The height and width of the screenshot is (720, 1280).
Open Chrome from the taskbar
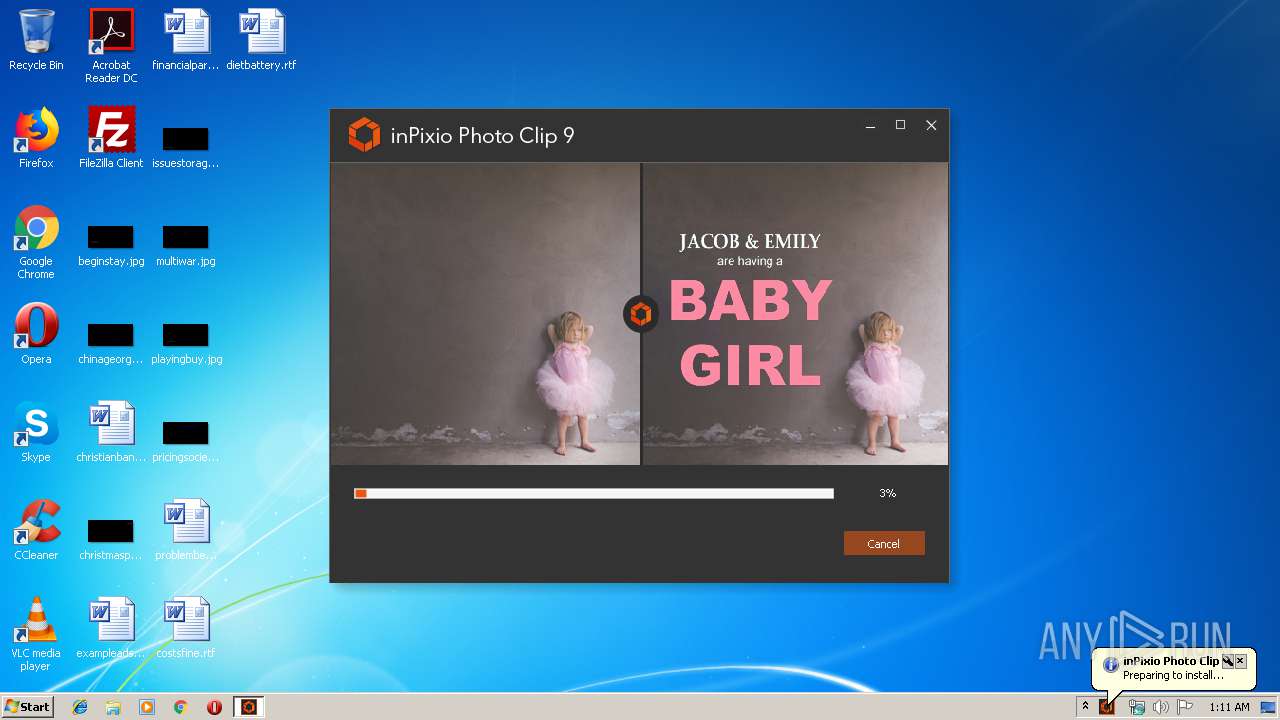[181, 707]
